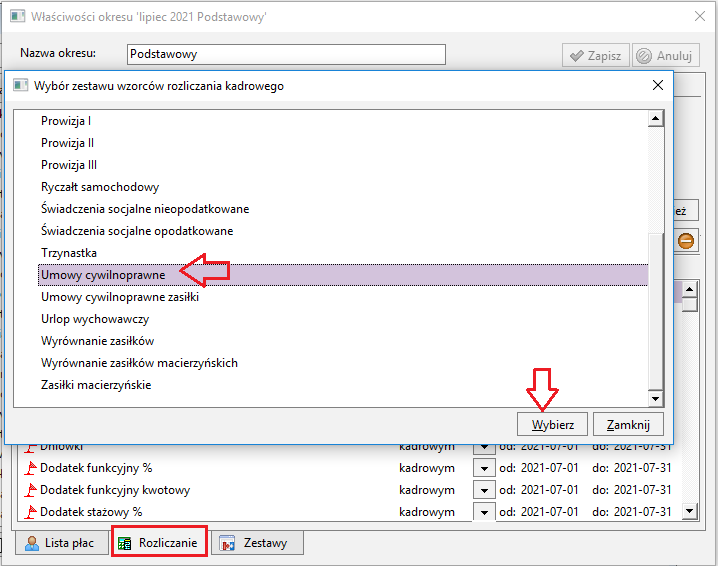The width and height of the screenshot is (718, 566).
Task: Click start date of Dodatek funkcyjny % row
Action: click(549, 468)
